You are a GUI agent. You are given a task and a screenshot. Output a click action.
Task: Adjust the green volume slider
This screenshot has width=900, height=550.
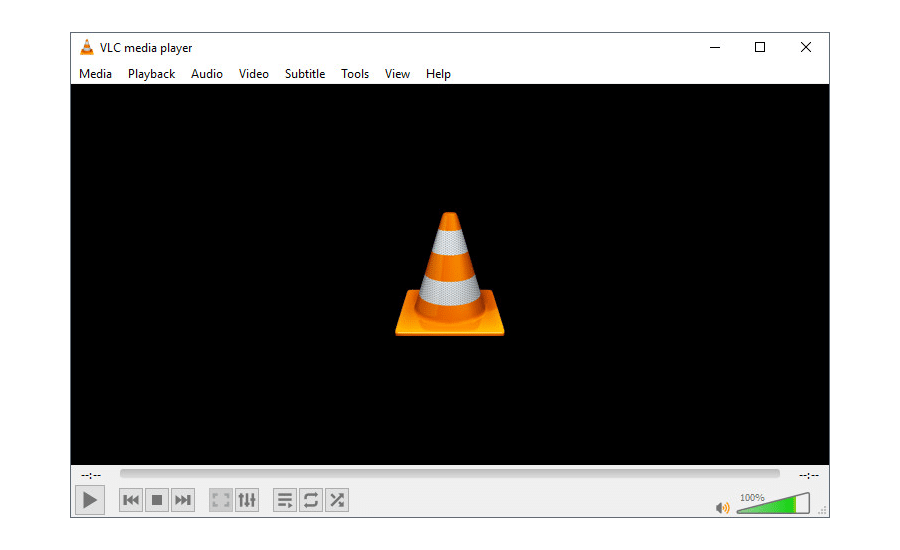point(772,504)
